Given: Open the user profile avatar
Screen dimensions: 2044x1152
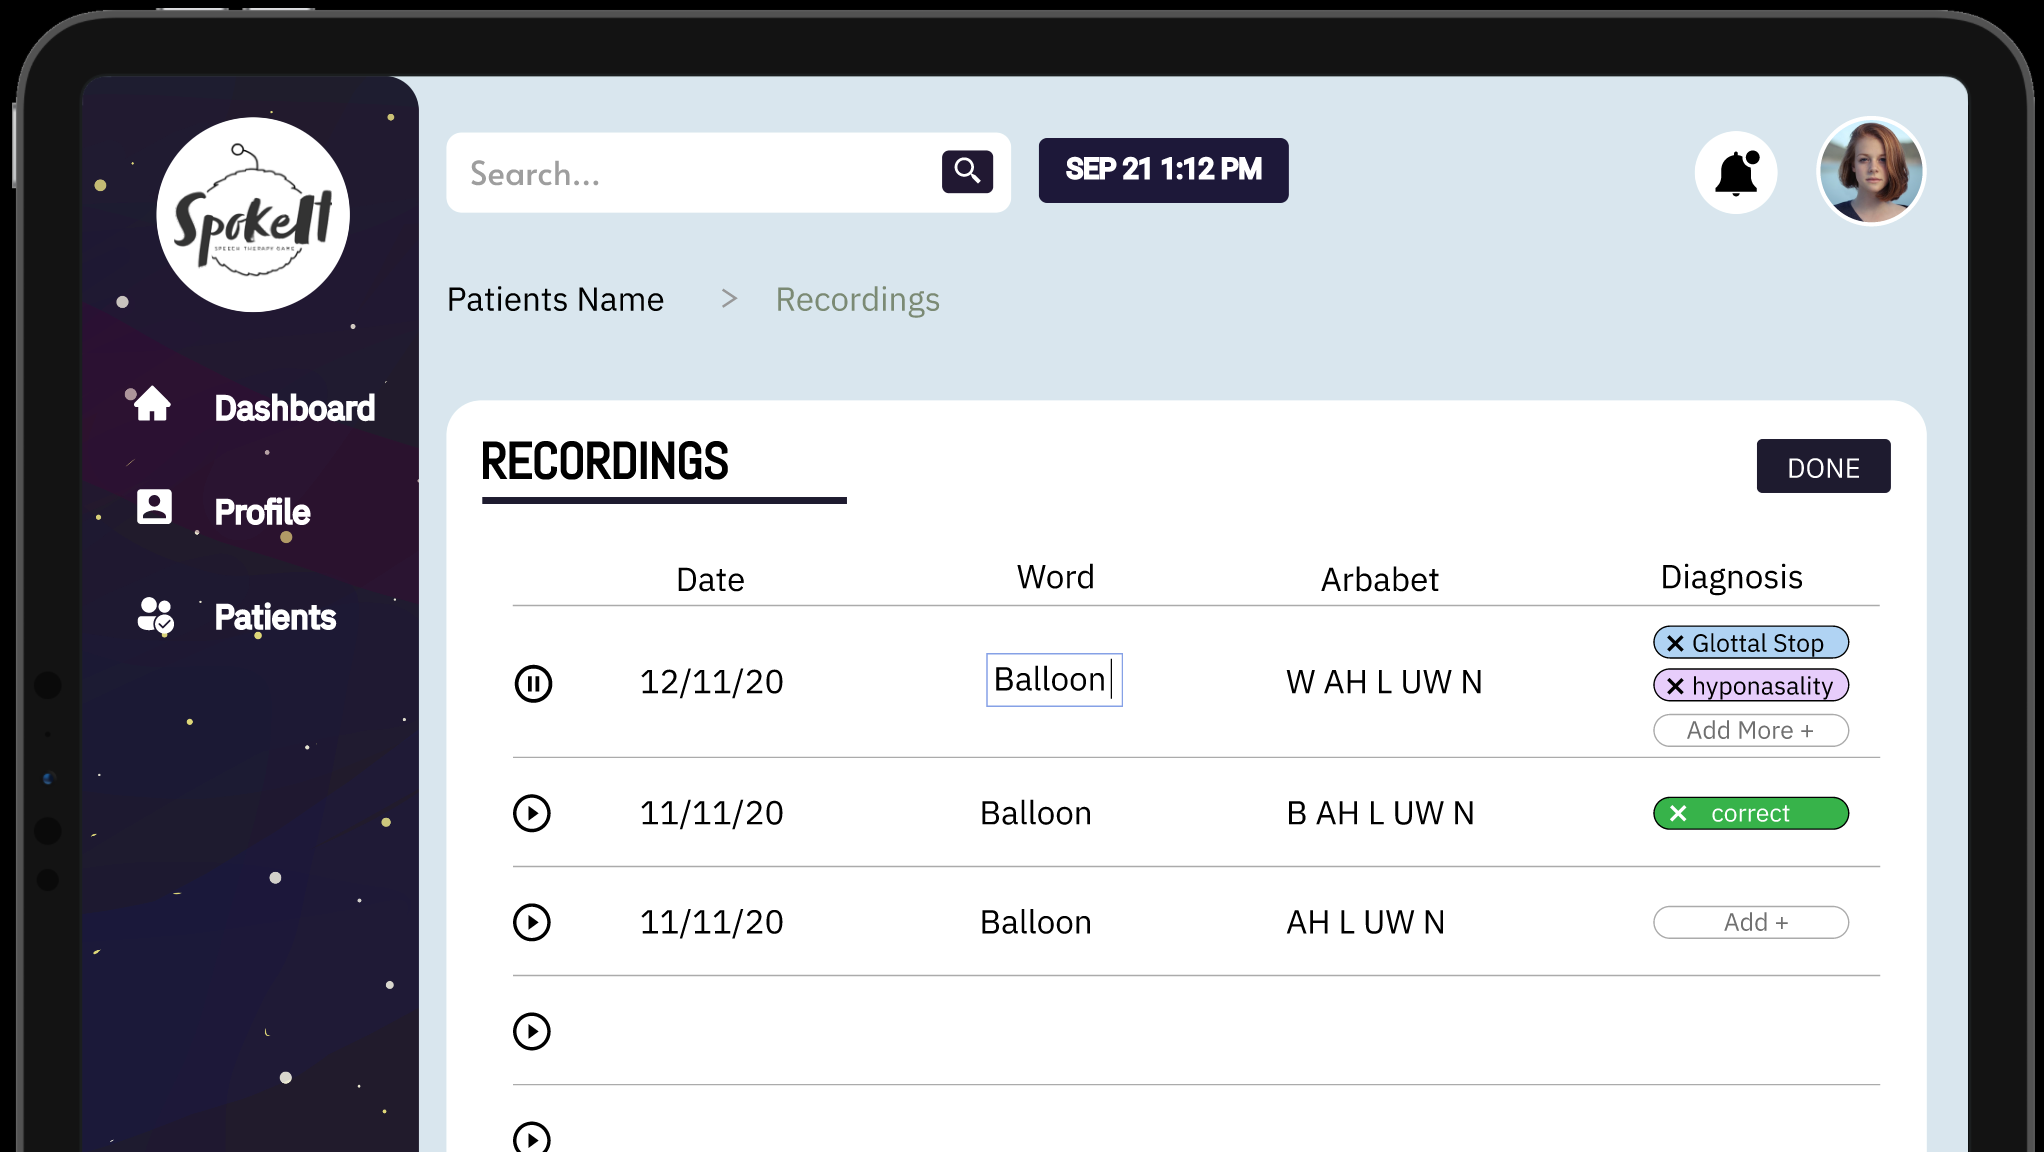Looking at the screenshot, I should tap(1871, 171).
